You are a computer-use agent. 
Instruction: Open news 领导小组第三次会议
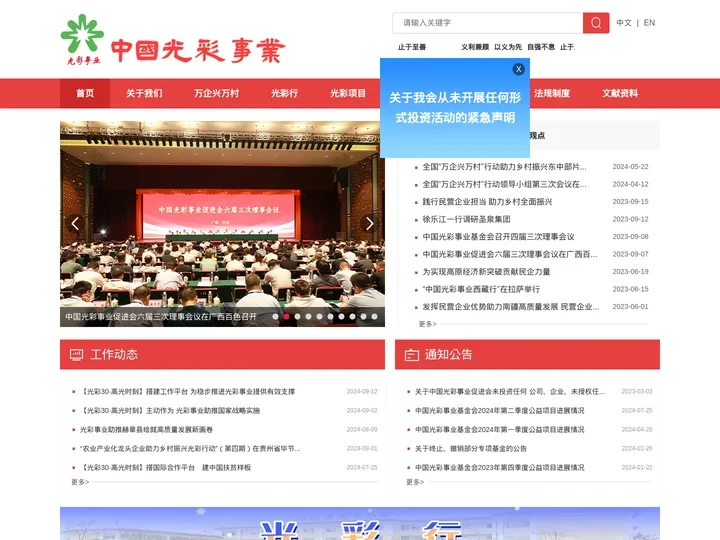504,184
